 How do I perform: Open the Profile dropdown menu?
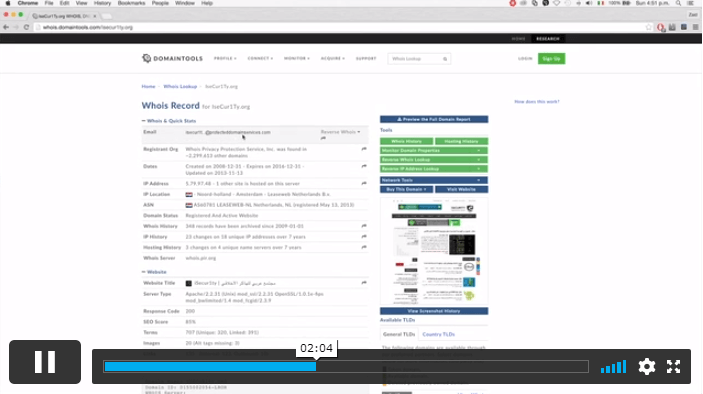point(225,58)
